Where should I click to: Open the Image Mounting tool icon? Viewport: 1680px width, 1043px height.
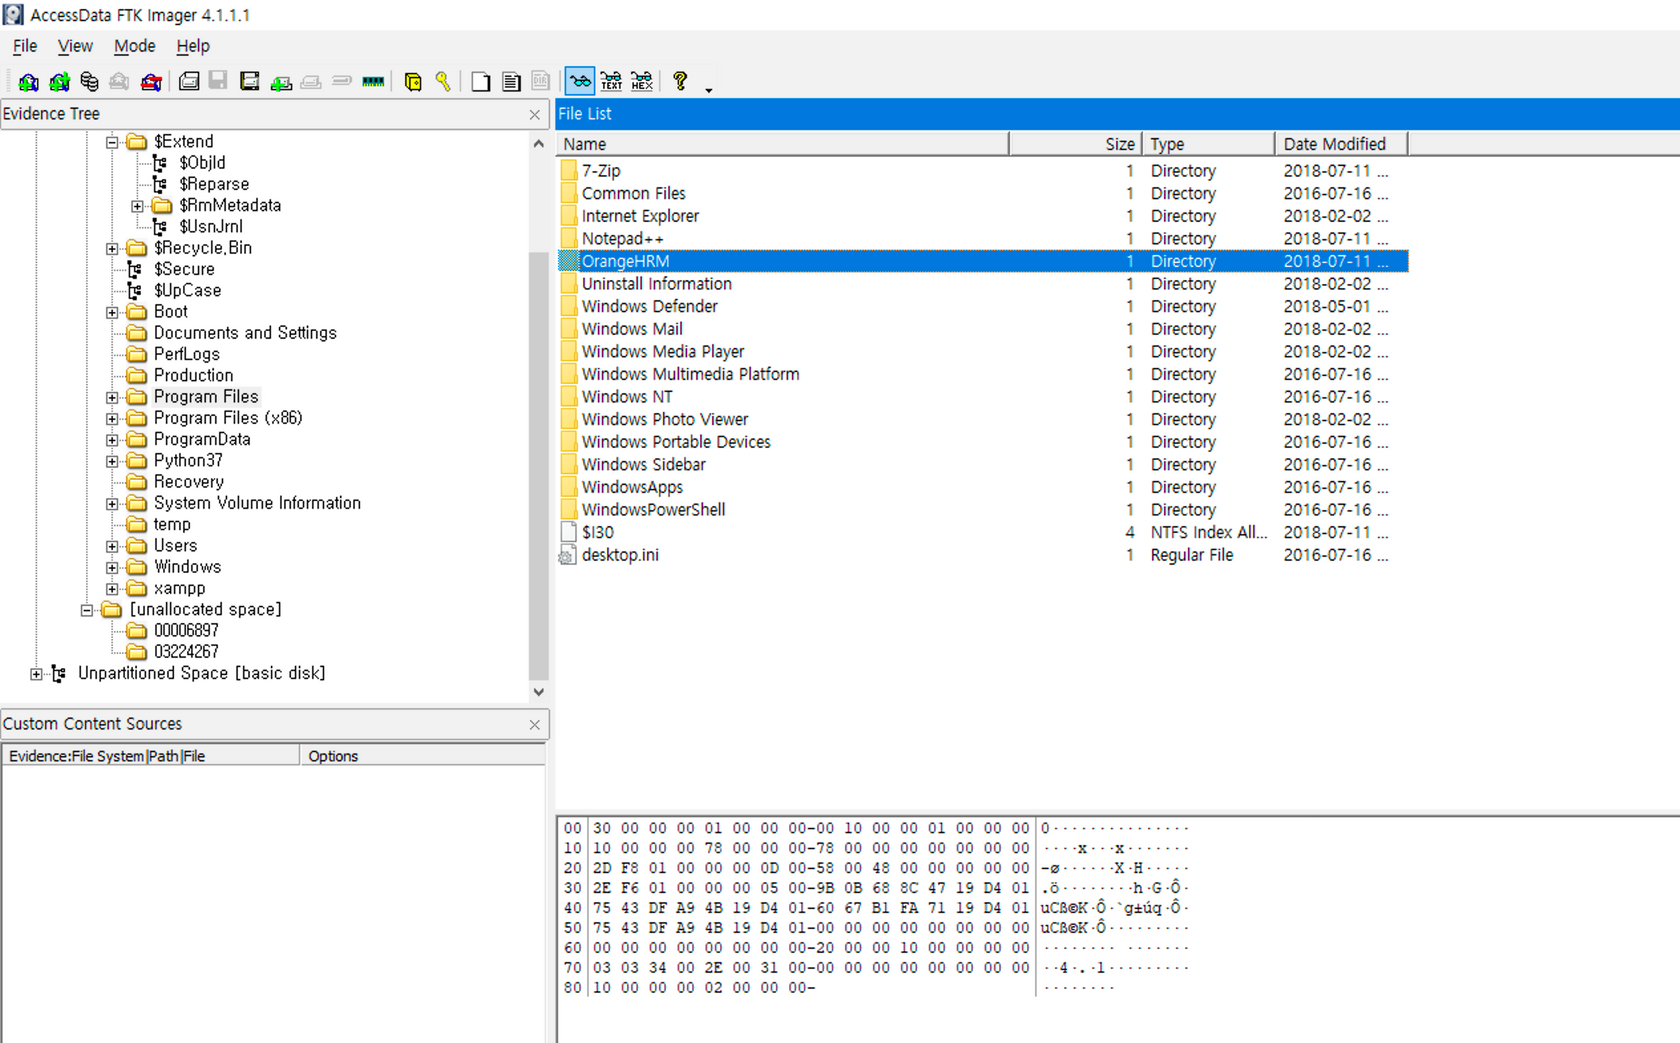[x=90, y=82]
